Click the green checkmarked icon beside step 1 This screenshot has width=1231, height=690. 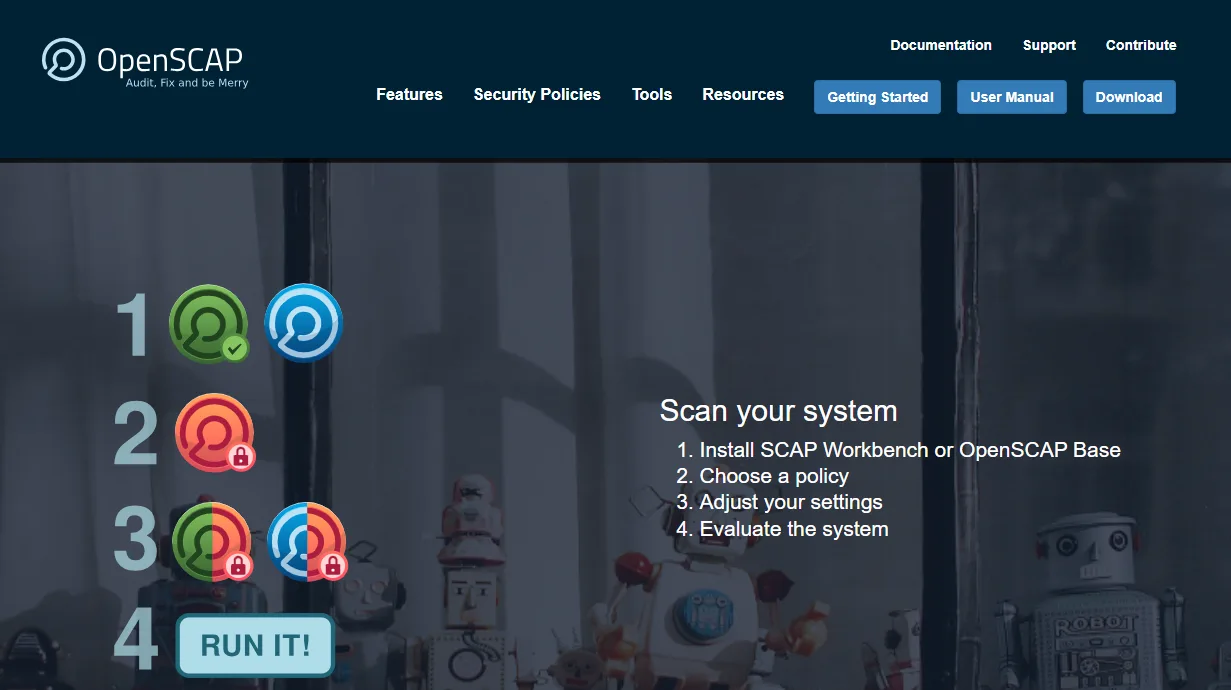click(208, 324)
